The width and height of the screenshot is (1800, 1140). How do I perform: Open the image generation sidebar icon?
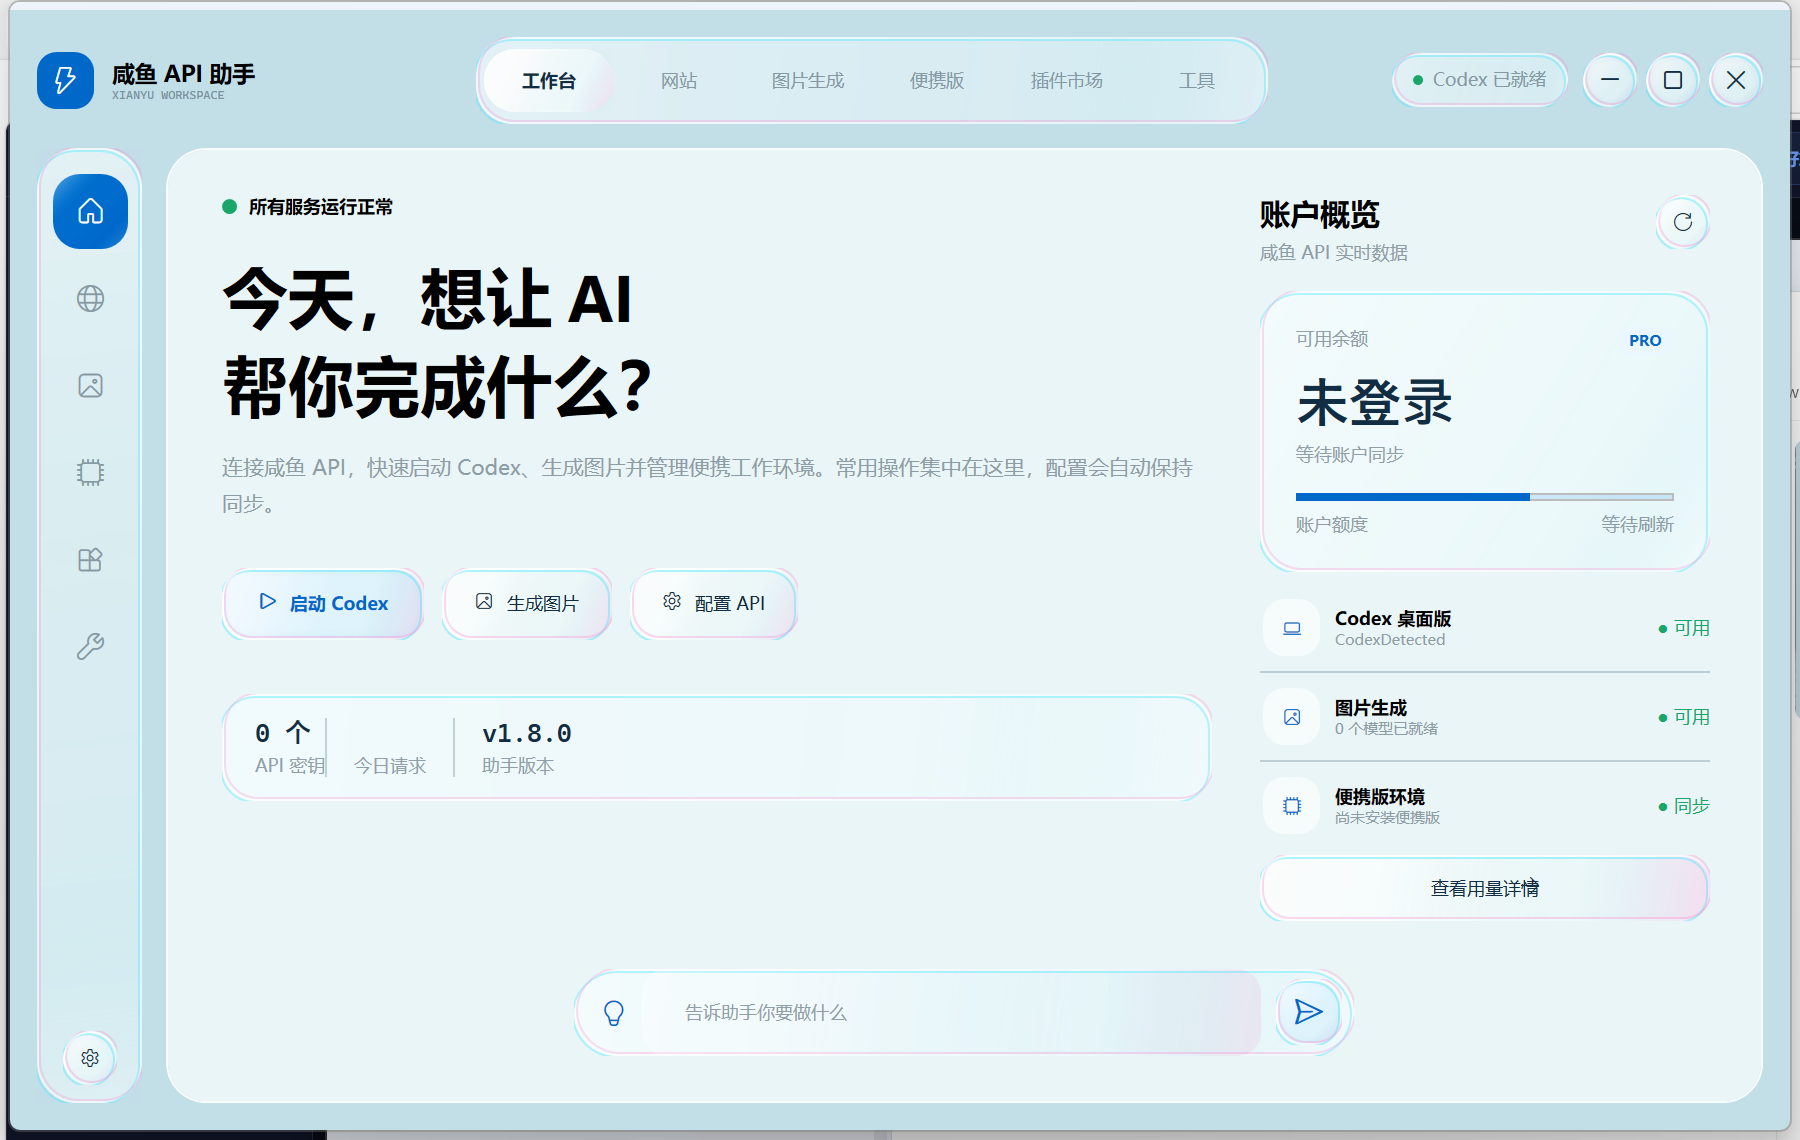(90, 386)
